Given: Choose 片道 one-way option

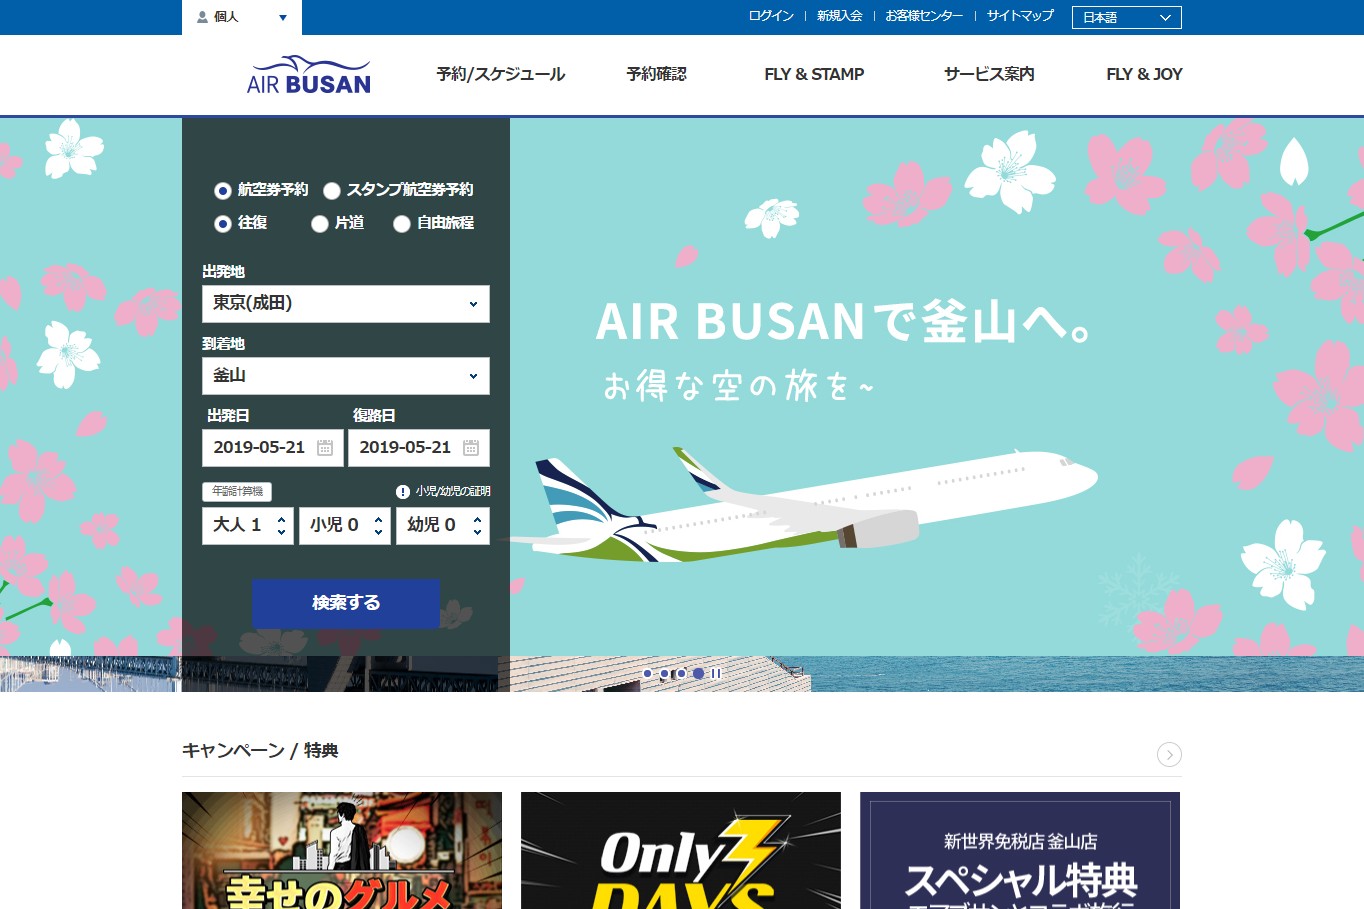Looking at the screenshot, I should tap(320, 223).
